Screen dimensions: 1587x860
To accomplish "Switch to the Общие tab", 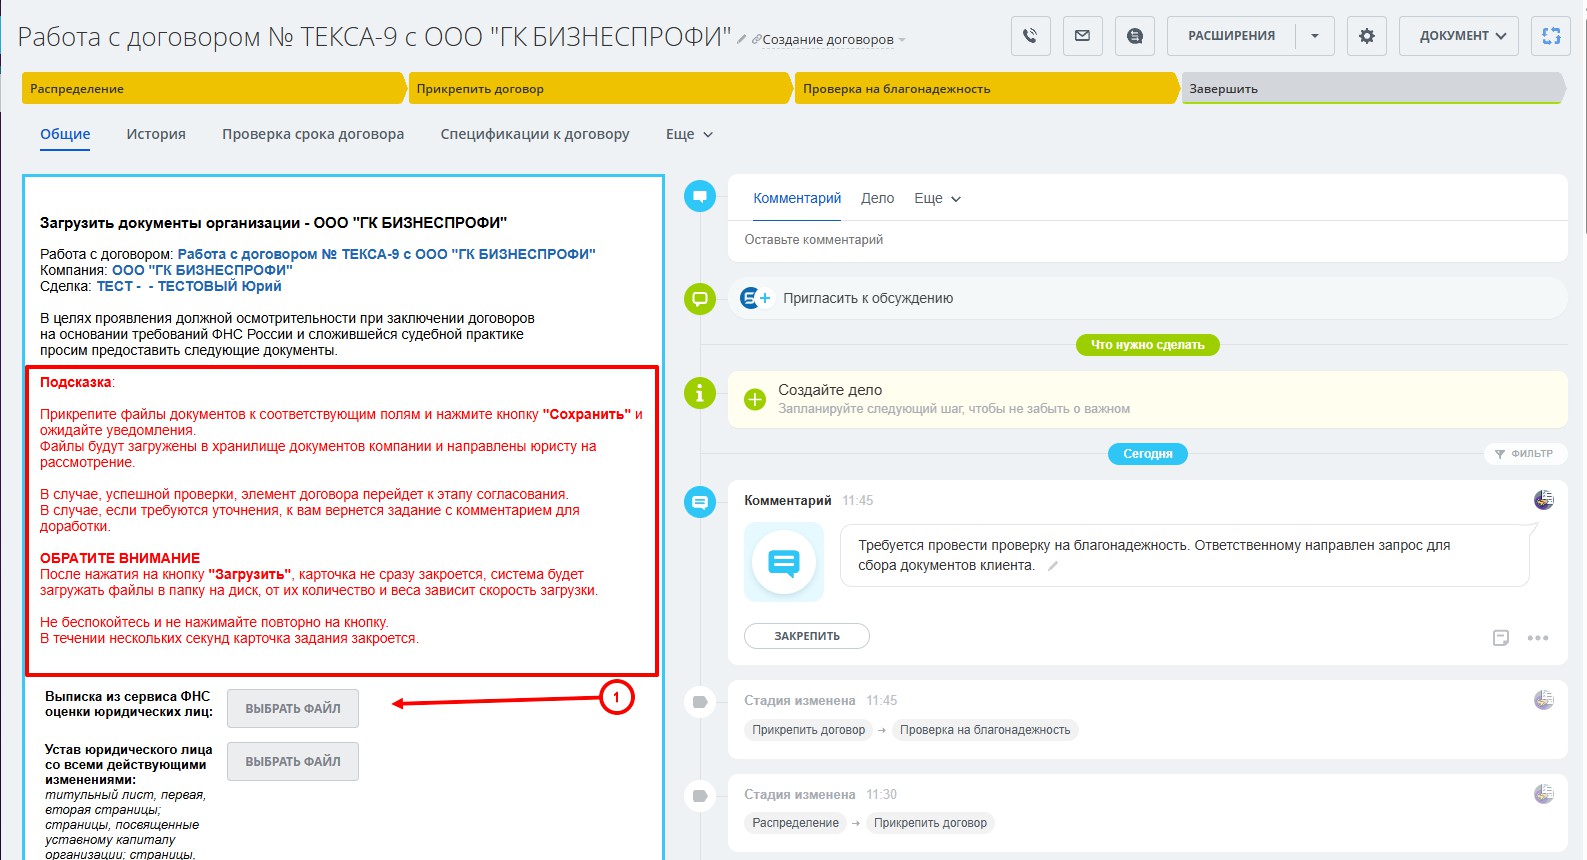I will pyautogui.click(x=65, y=134).
